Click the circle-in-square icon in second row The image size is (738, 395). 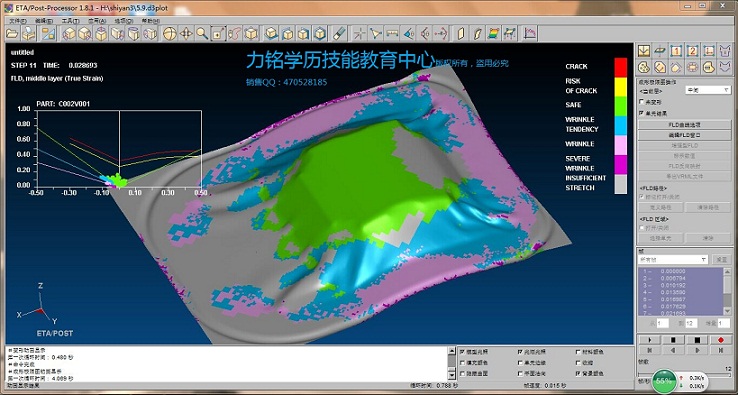(x=693, y=67)
